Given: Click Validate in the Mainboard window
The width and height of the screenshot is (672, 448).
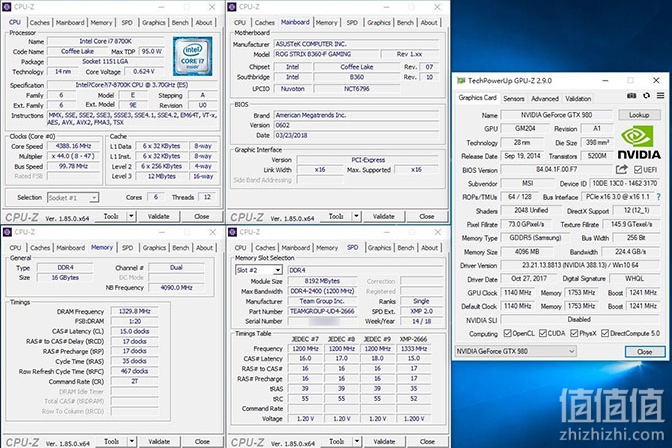Looking at the screenshot, I should pyautogui.click(x=384, y=216).
